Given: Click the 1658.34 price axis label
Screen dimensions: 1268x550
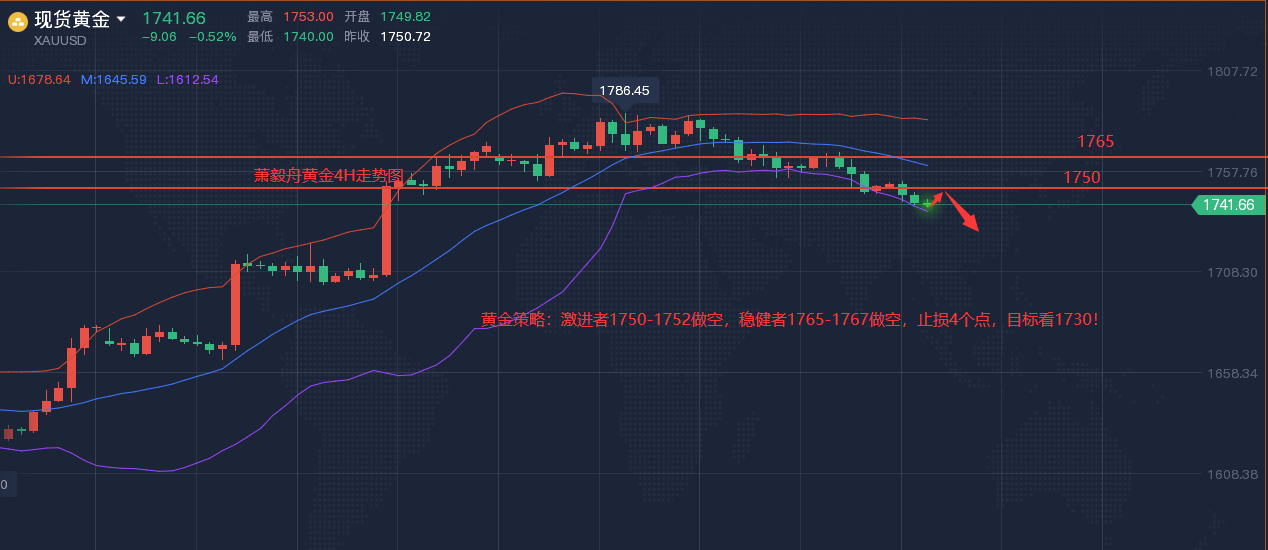Looking at the screenshot, I should 1232,373.
